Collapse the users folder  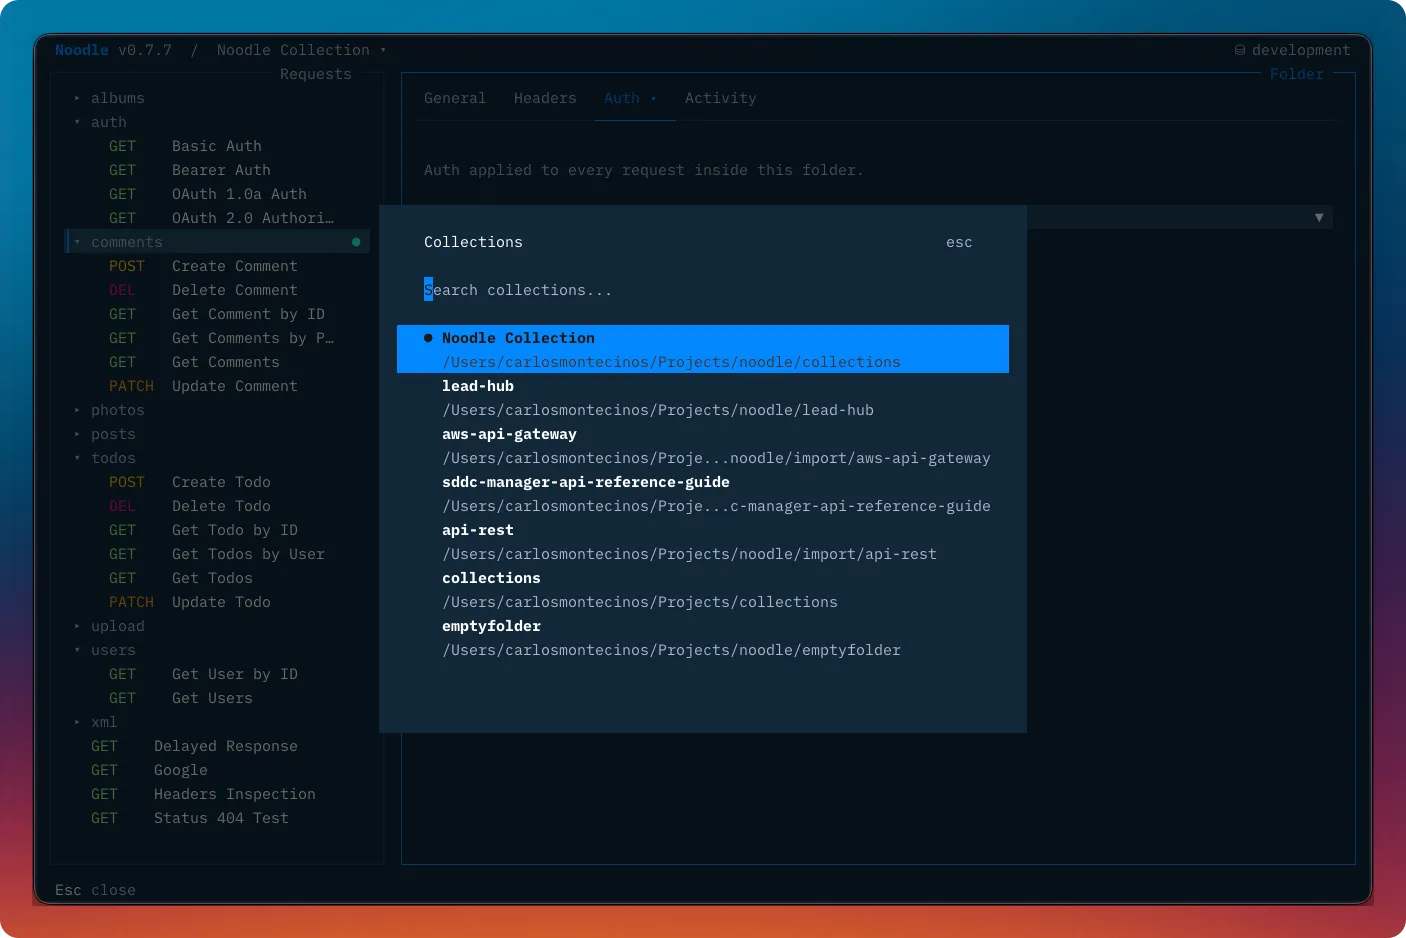tap(77, 650)
